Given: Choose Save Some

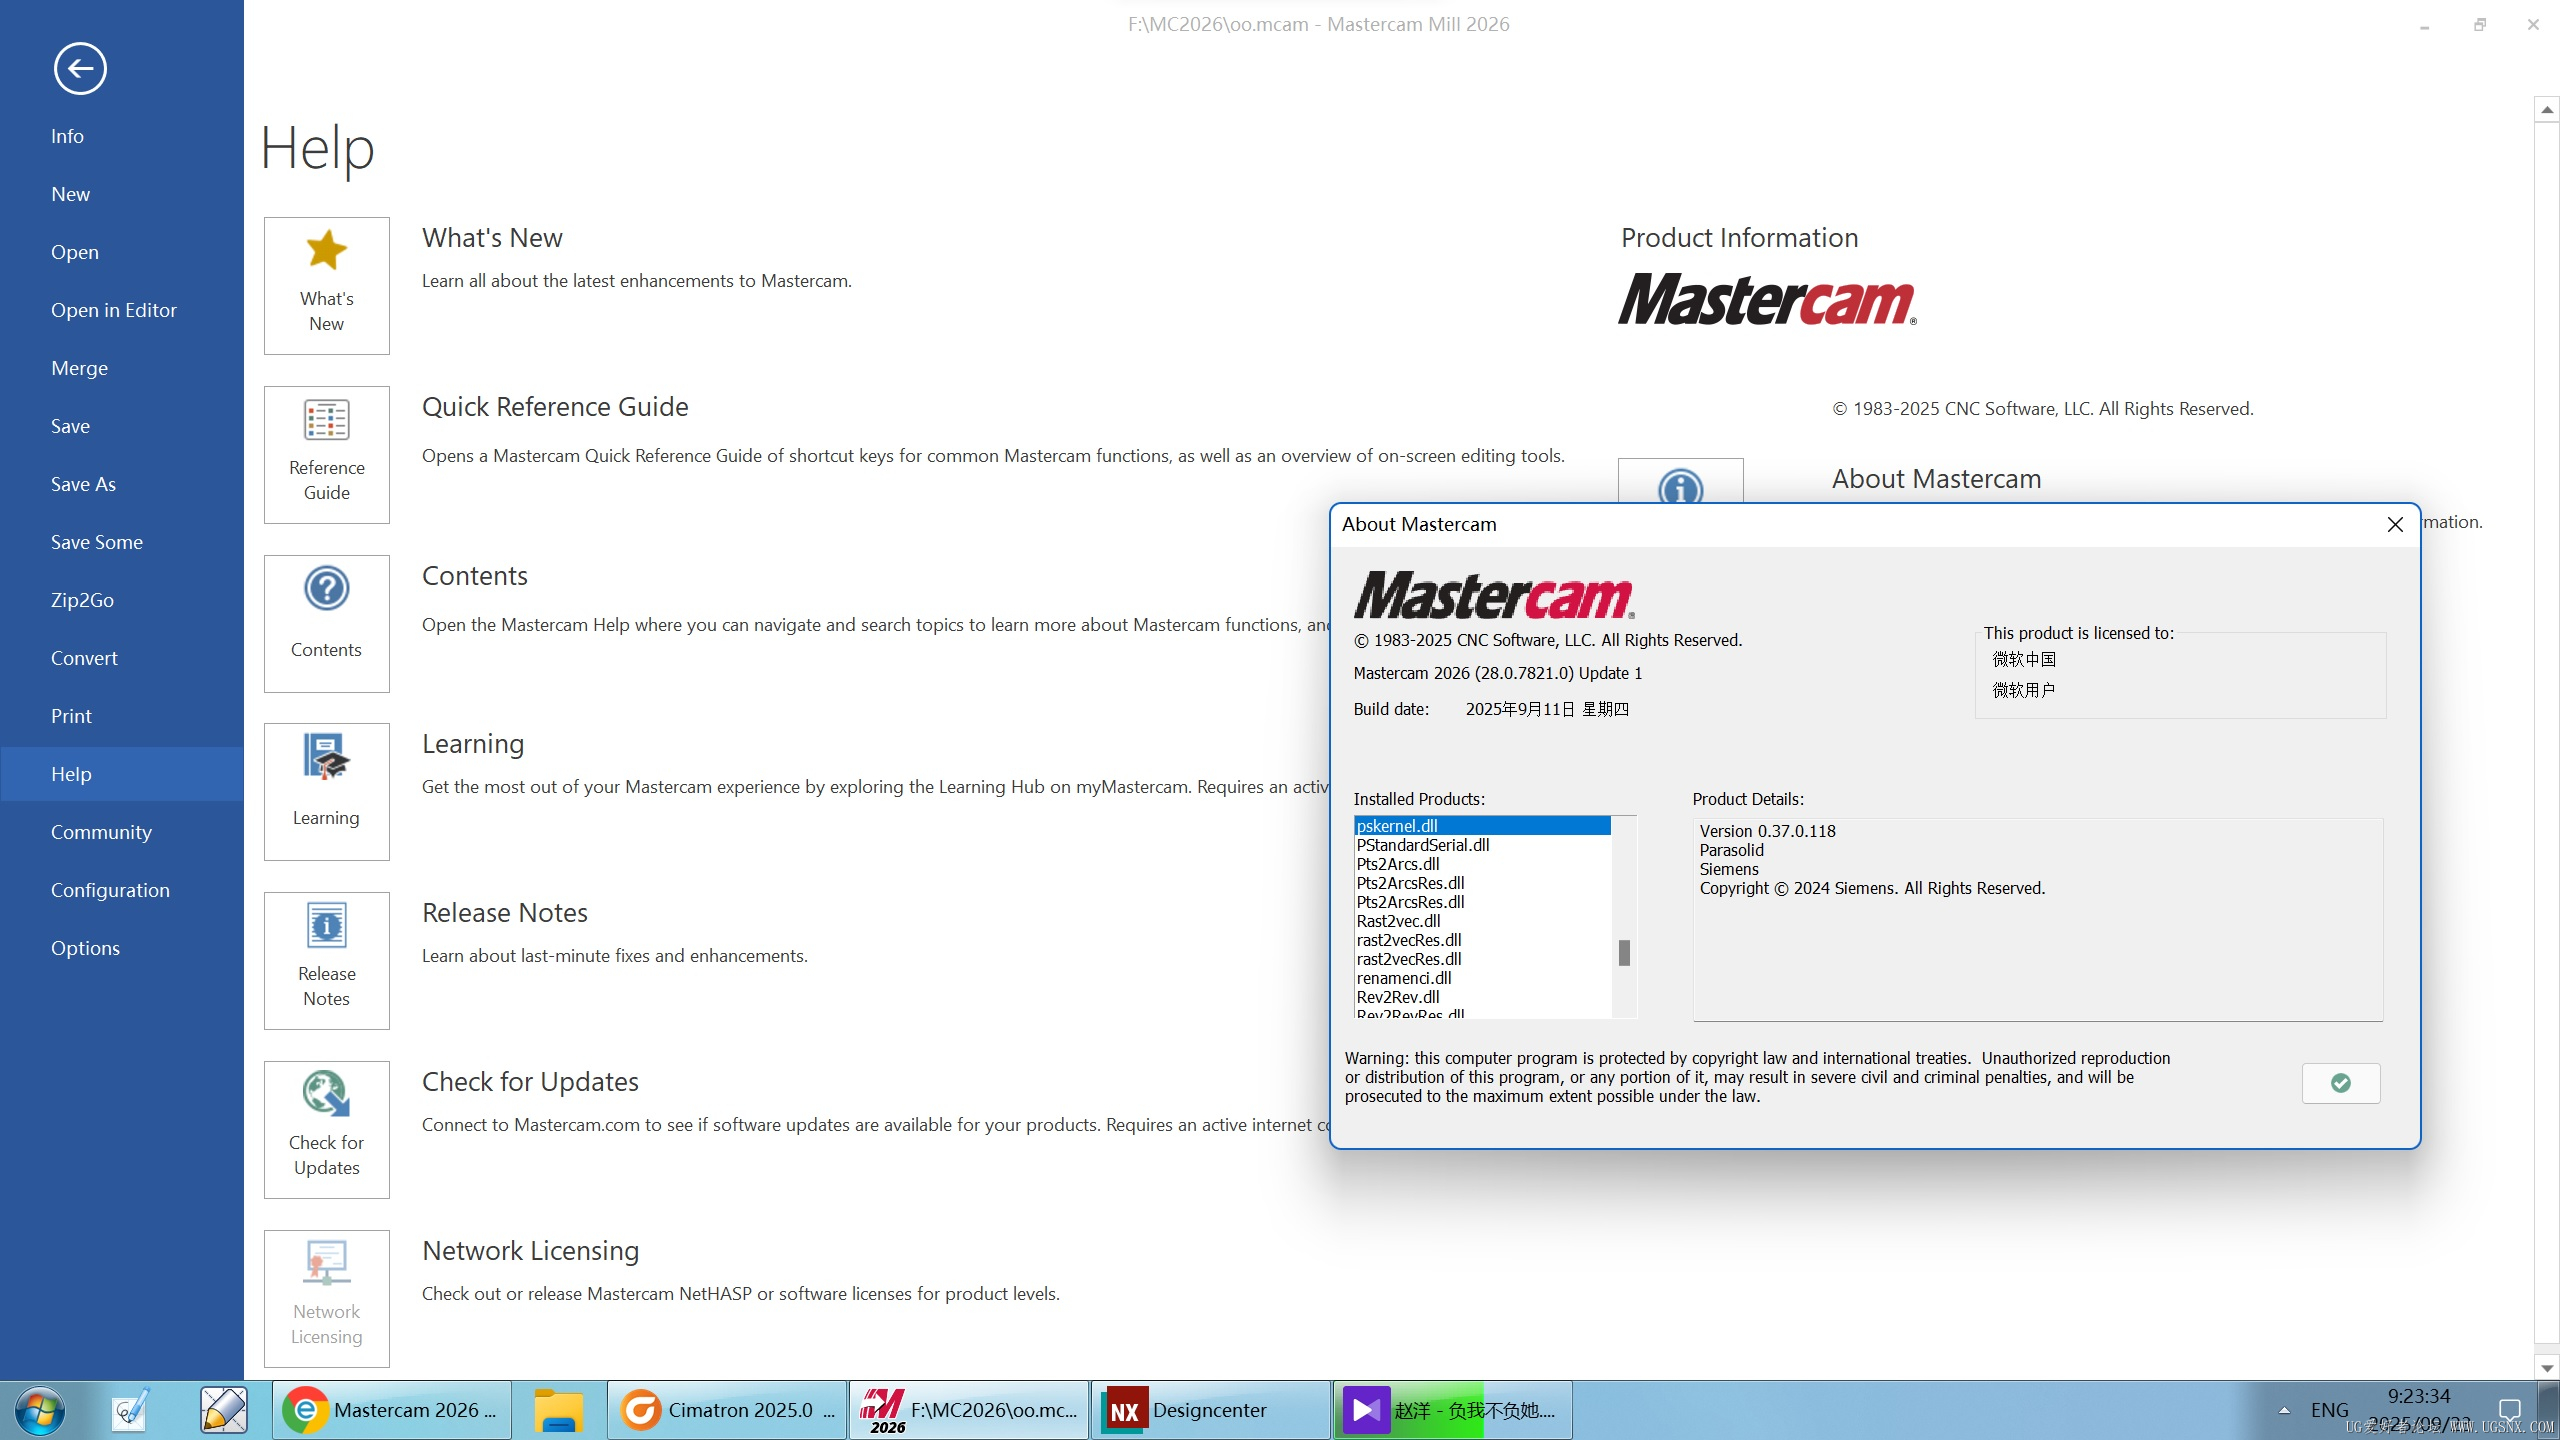Looking at the screenshot, I should tap(122, 542).
